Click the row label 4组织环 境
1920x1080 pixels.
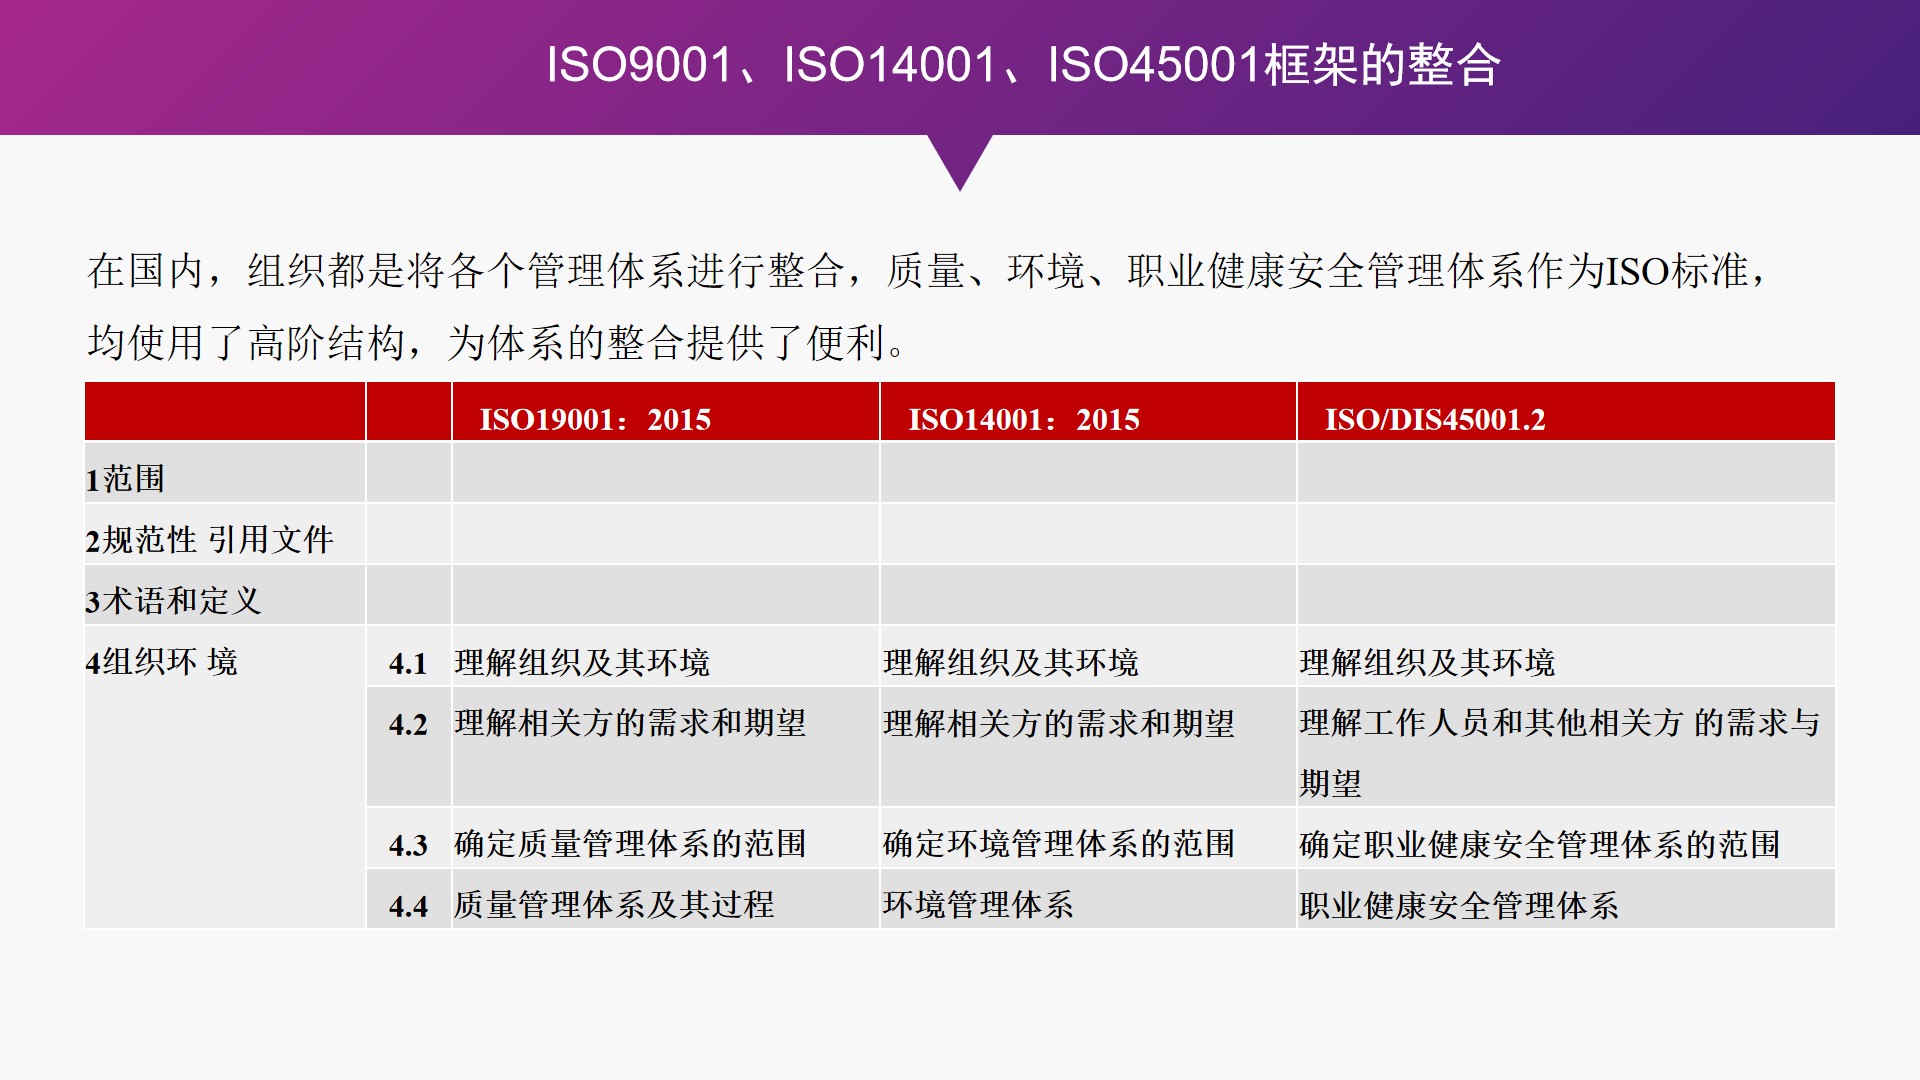click(x=162, y=662)
